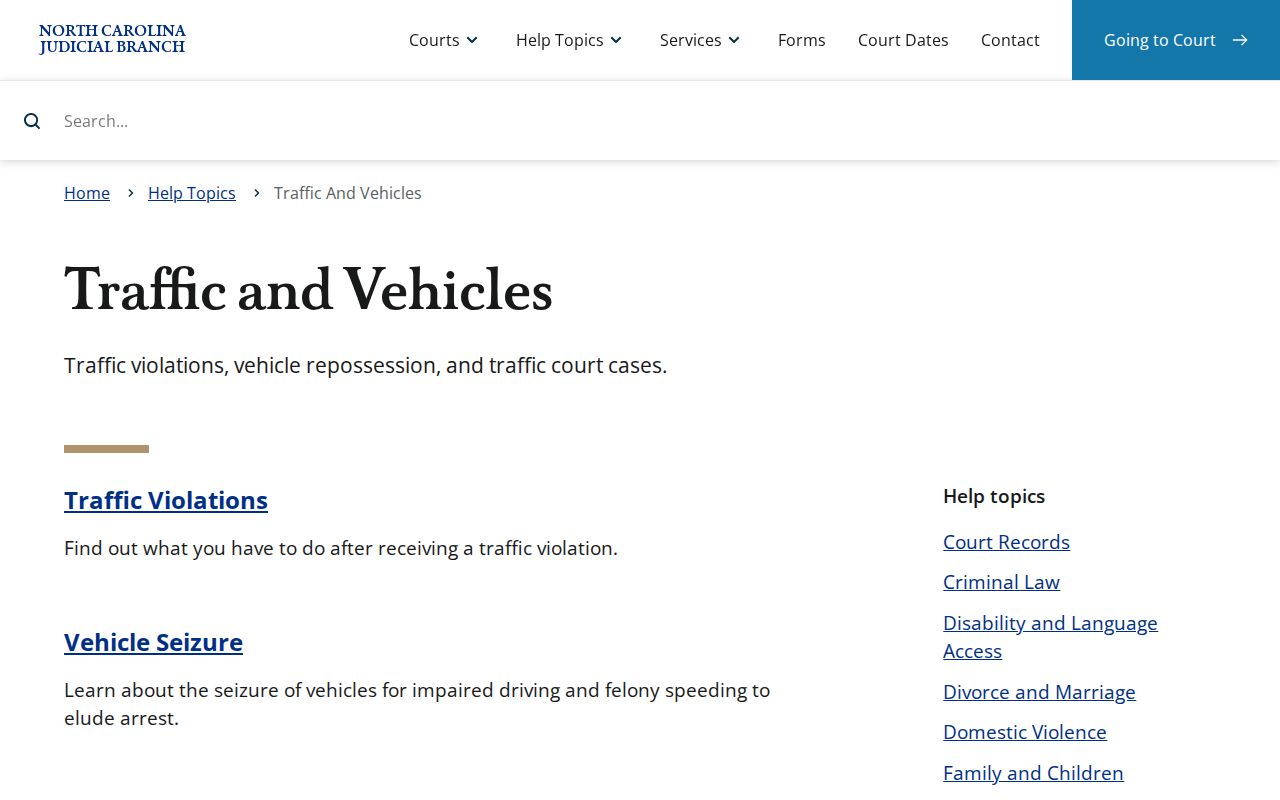Image resolution: width=1280 pixels, height=800 pixels.
Task: Click the Going to Court button
Action: (x=1176, y=40)
